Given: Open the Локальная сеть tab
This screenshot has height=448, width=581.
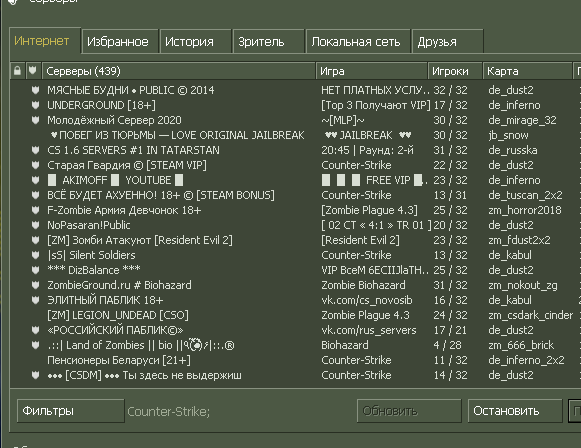Looking at the screenshot, I should (358, 42).
